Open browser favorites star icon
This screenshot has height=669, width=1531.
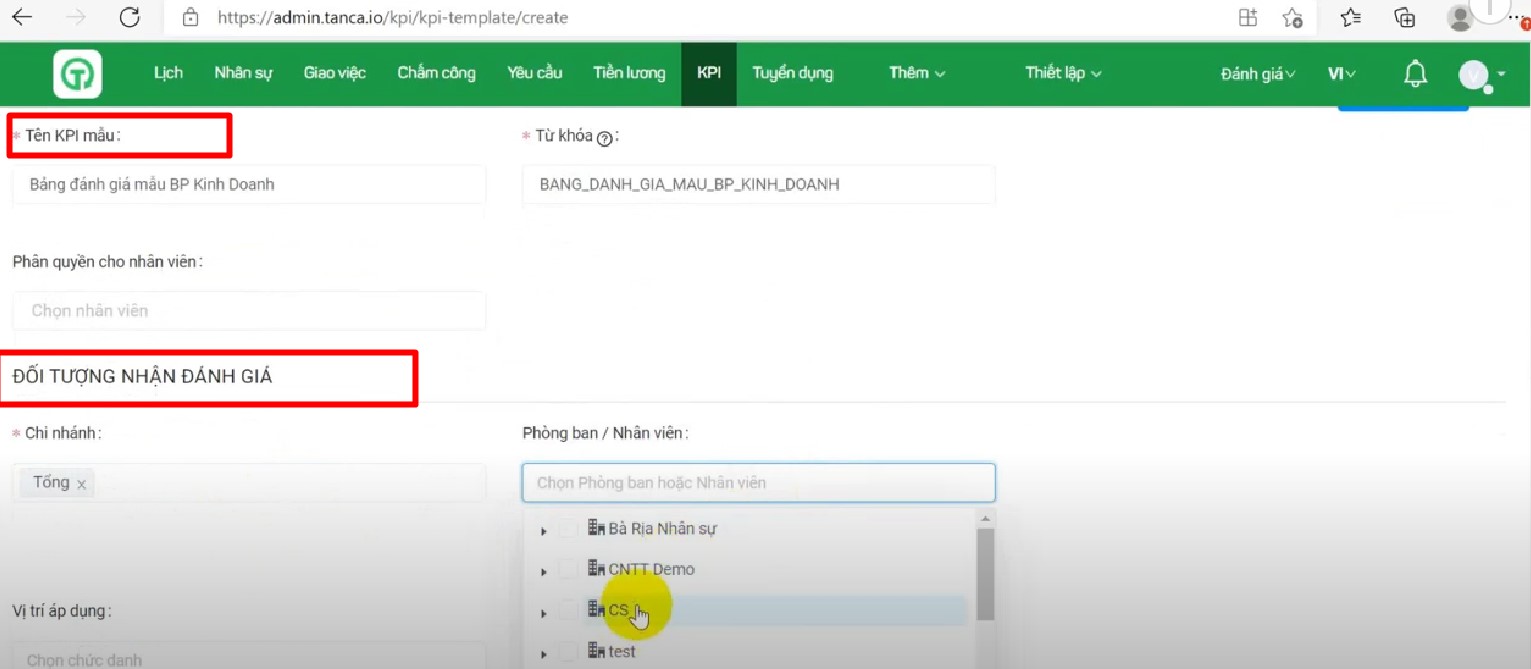[1350, 17]
